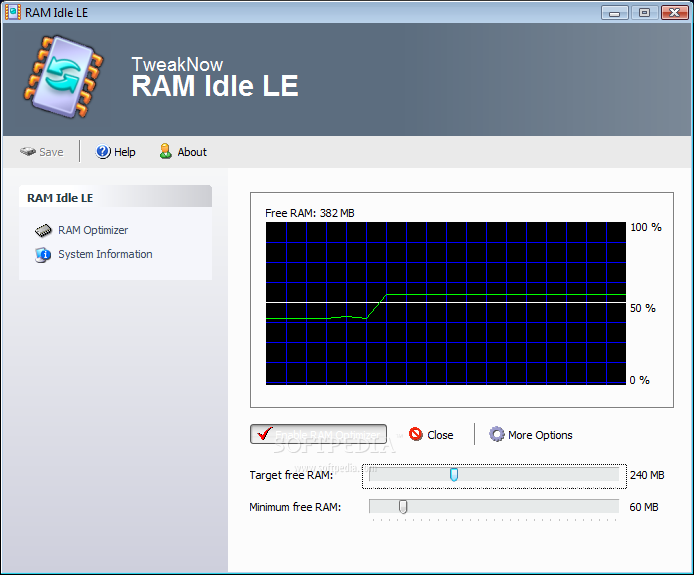Viewport: 694px width, 575px height.
Task: Click the red checkmark on the Enable button
Action: pos(265,433)
